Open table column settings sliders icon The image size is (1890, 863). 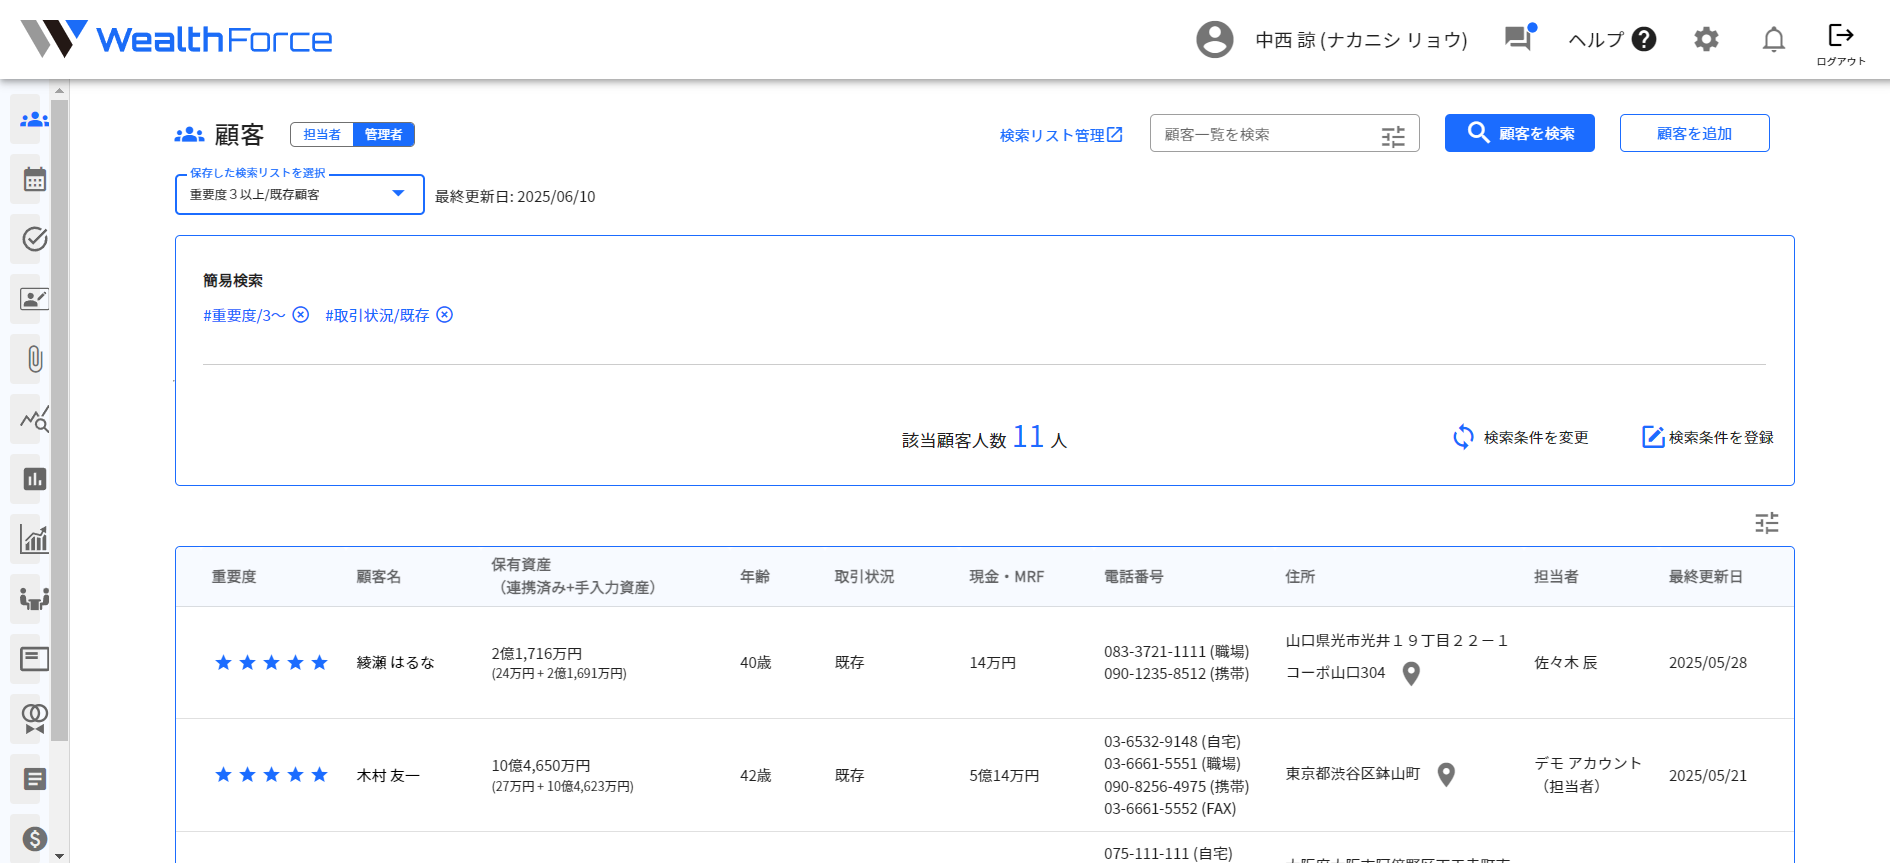point(1767,523)
